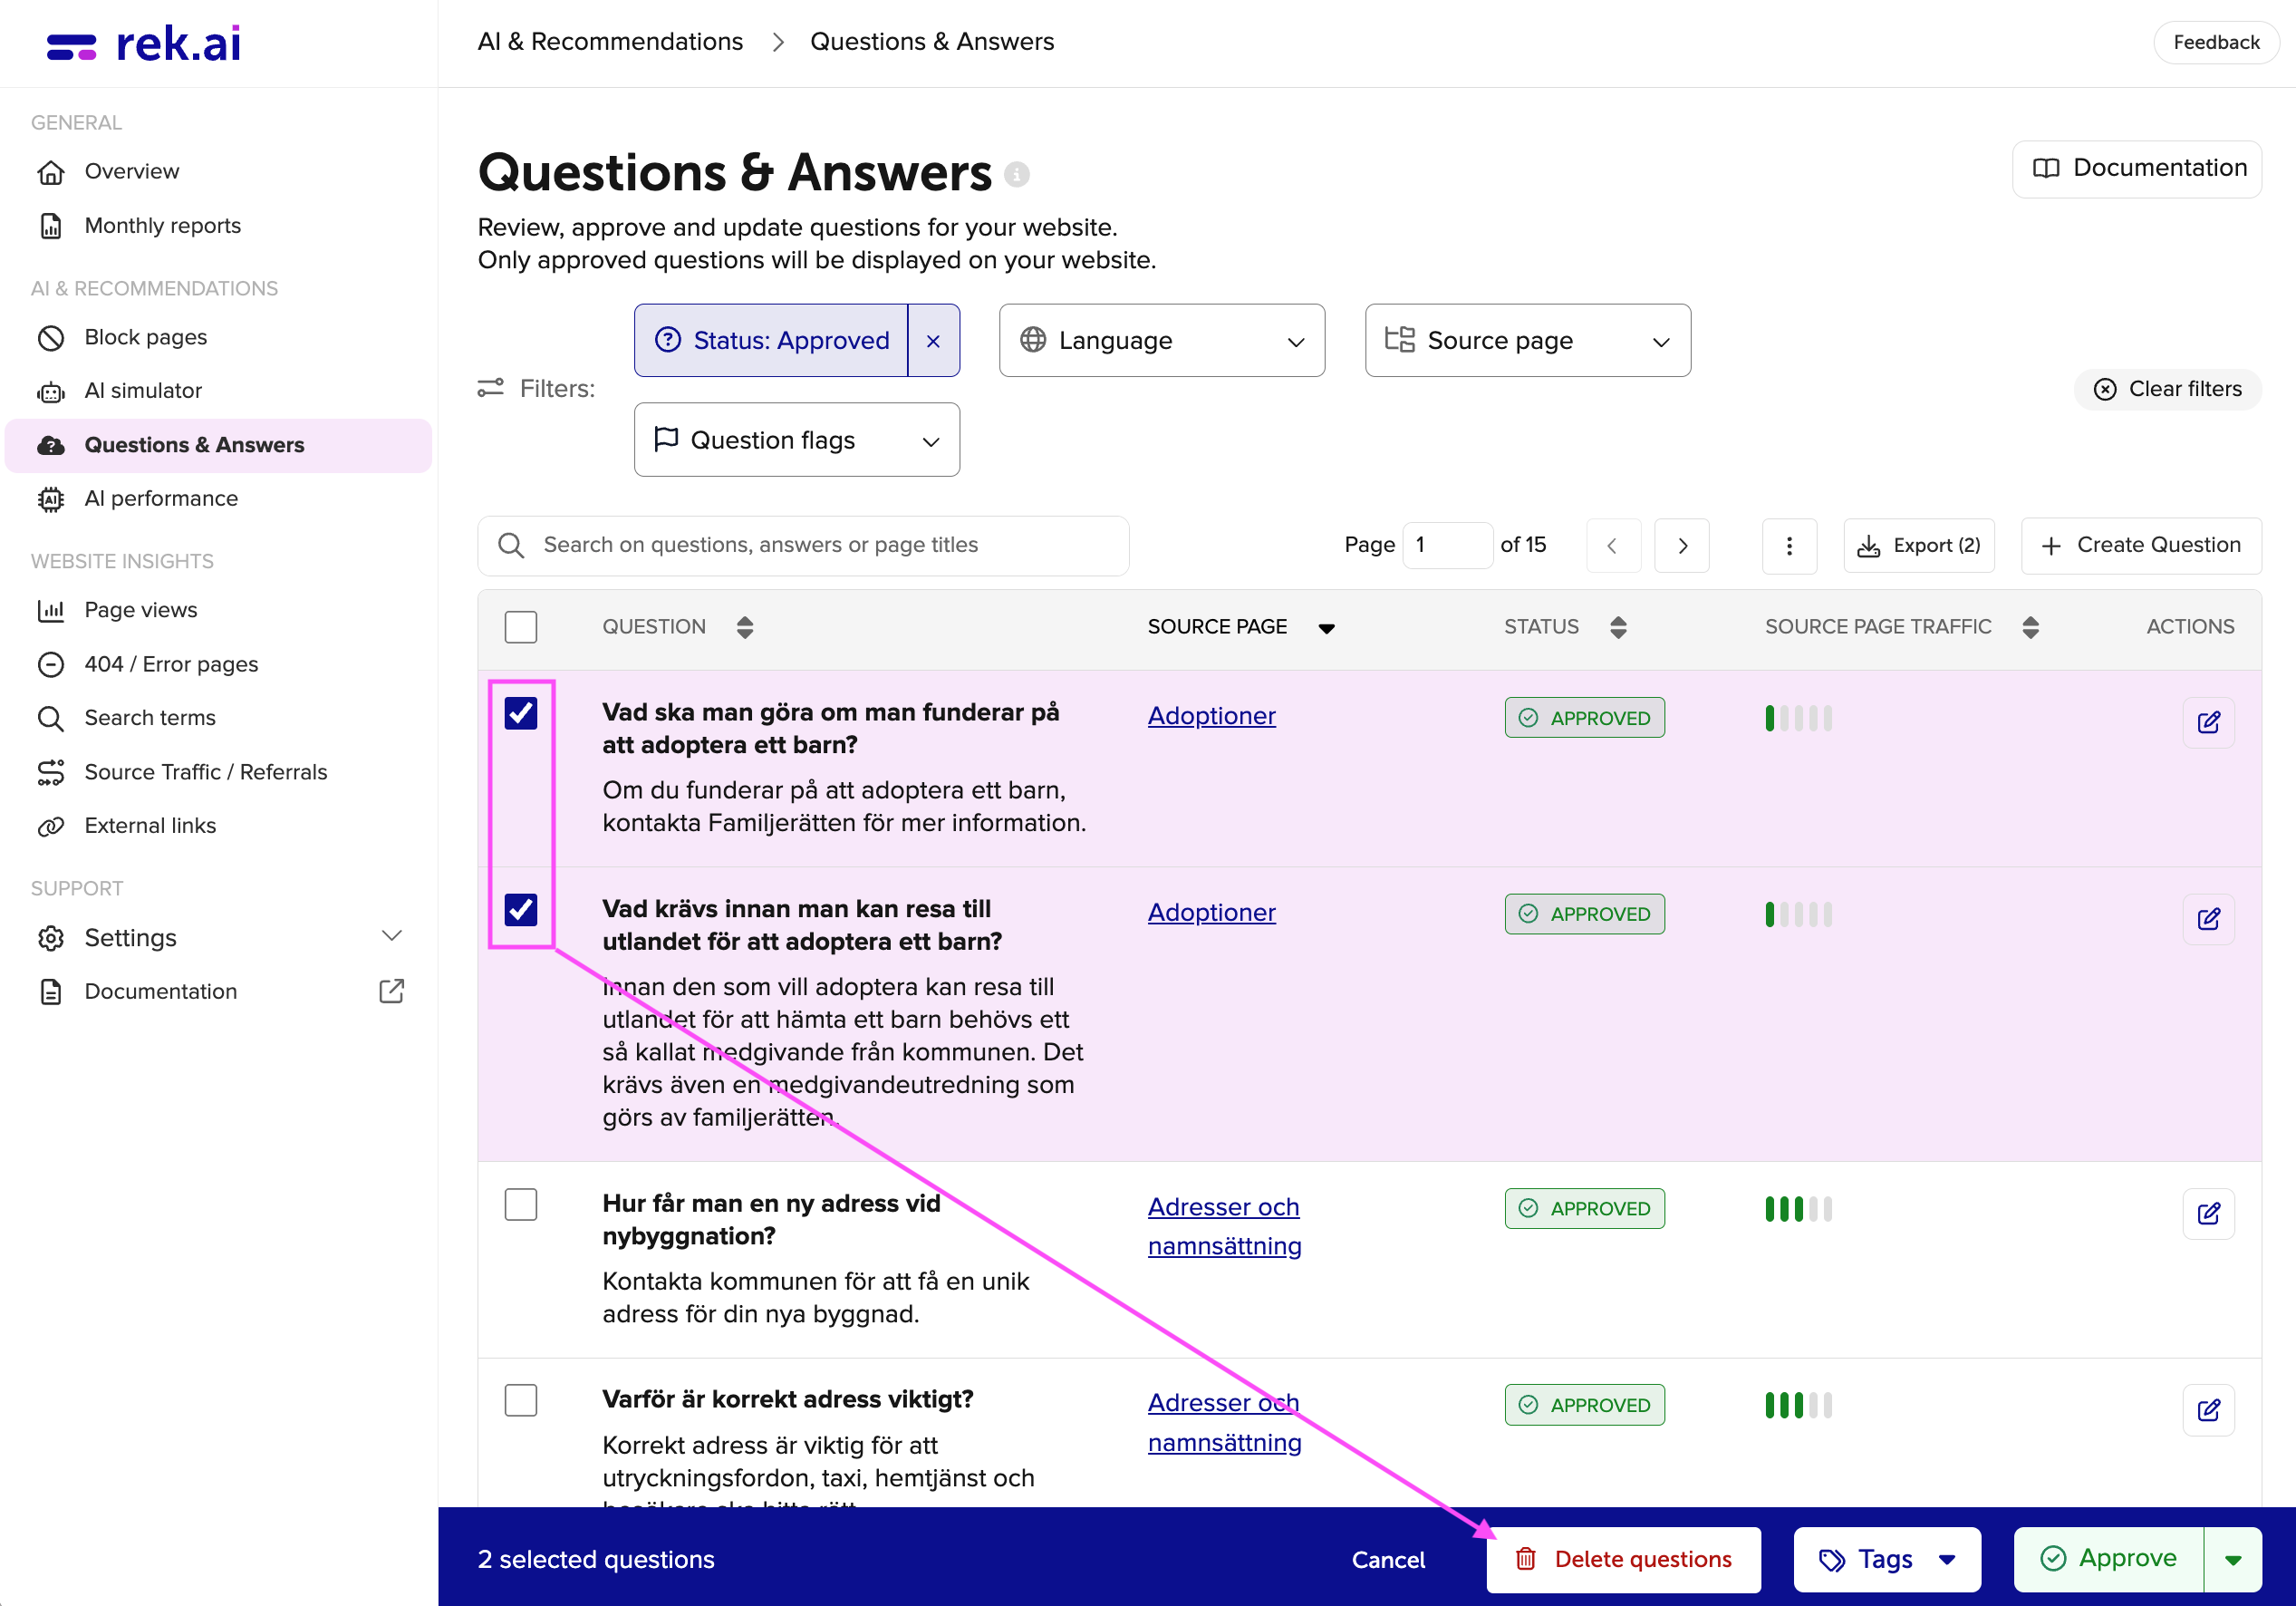Click the Page views icon

(x=51, y=610)
